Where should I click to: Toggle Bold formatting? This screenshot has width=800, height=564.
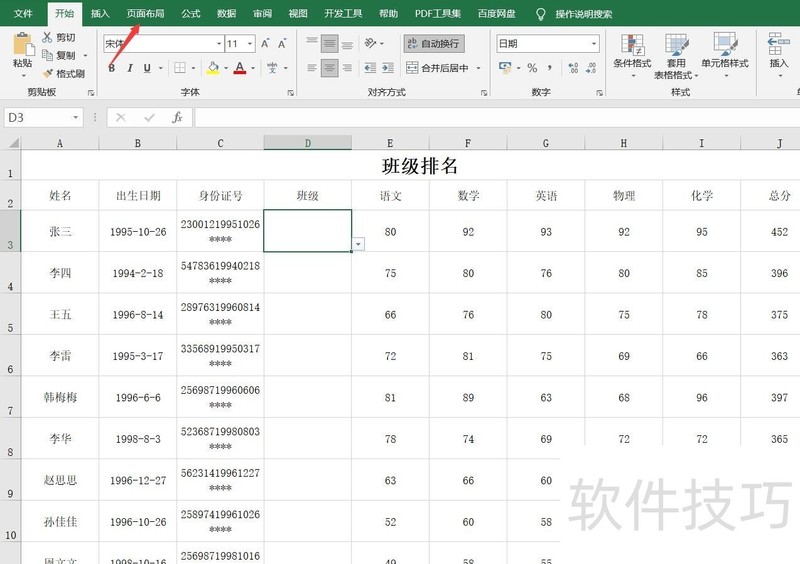click(112, 68)
